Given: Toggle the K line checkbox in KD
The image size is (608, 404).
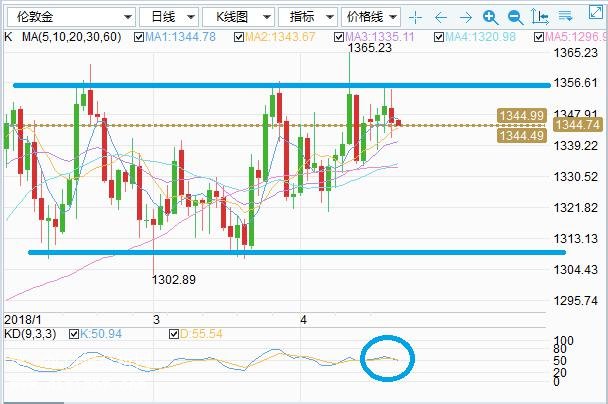Looking at the screenshot, I should pos(74,334).
